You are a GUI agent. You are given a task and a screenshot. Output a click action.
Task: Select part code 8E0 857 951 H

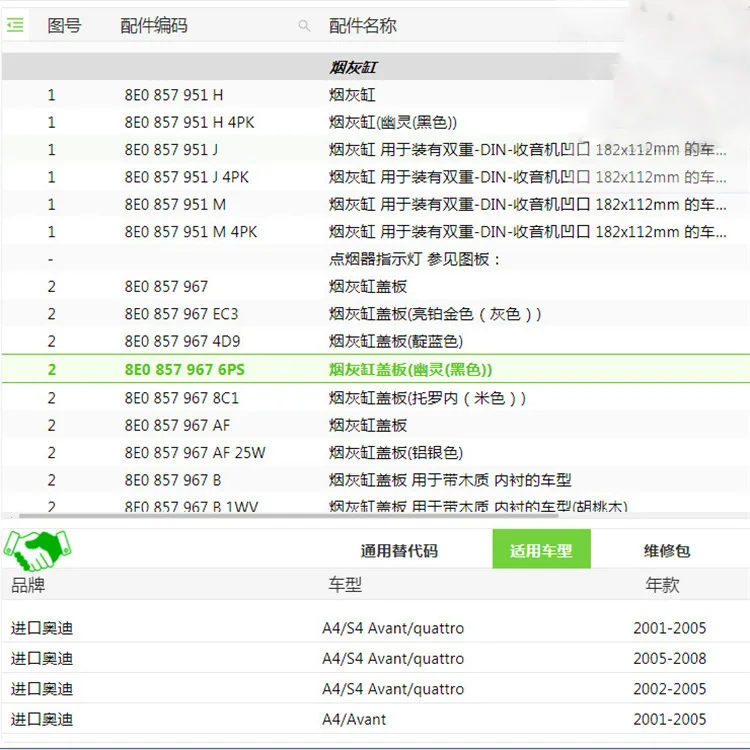pyautogui.click(x=174, y=95)
